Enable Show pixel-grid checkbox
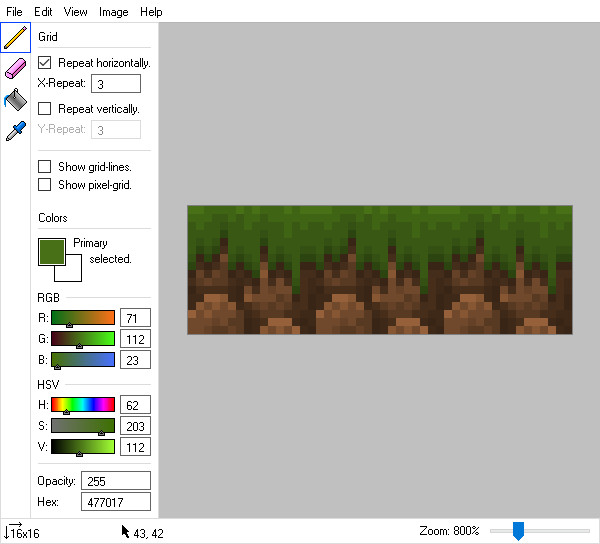 [44, 184]
